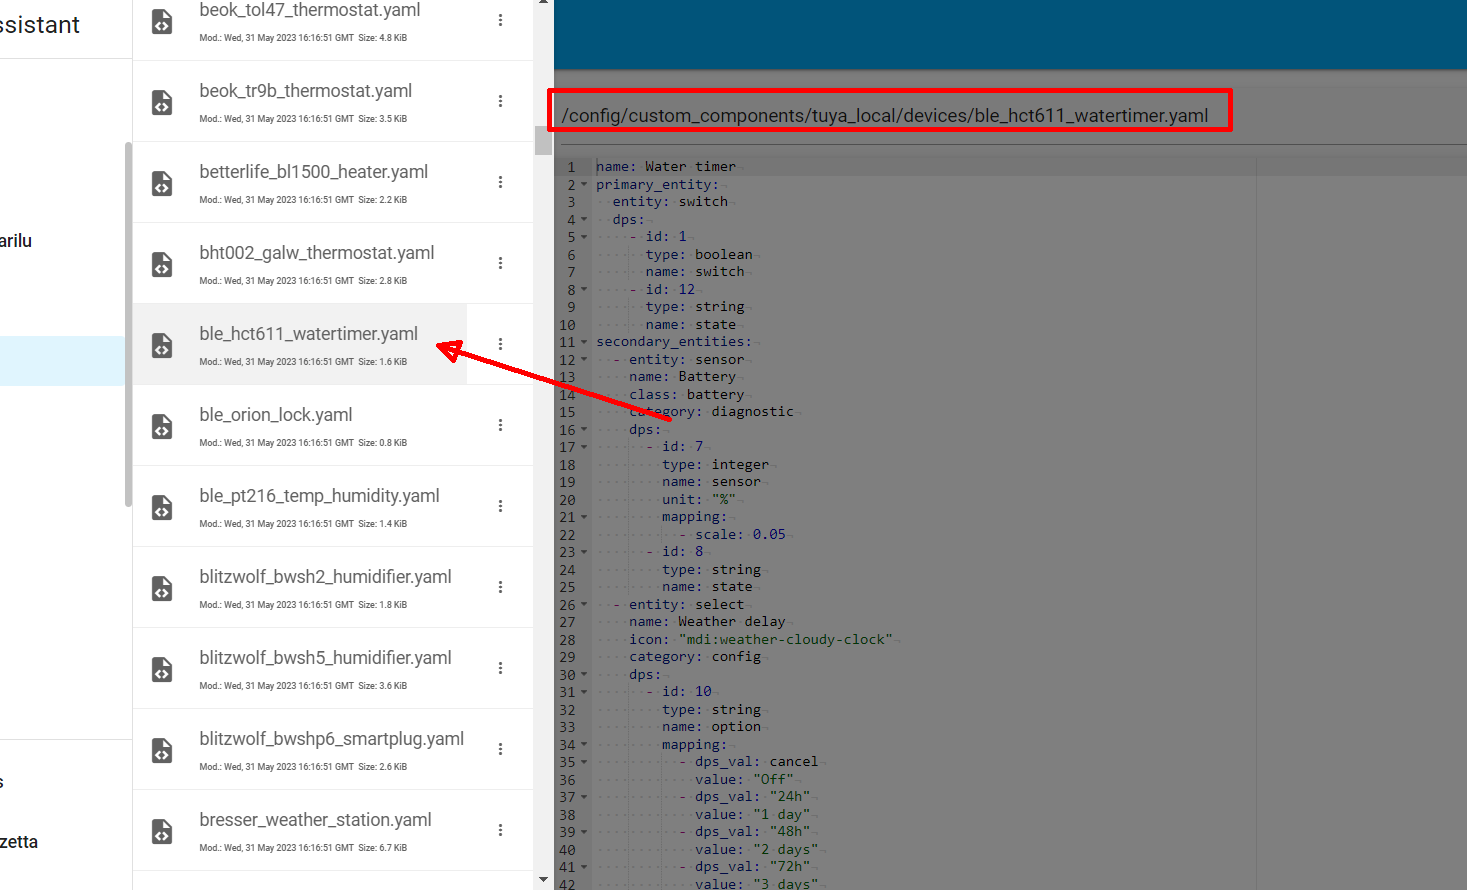Collapse the primary_entity block on line 2
Image resolution: width=1467 pixels, height=890 pixels.
click(584, 184)
